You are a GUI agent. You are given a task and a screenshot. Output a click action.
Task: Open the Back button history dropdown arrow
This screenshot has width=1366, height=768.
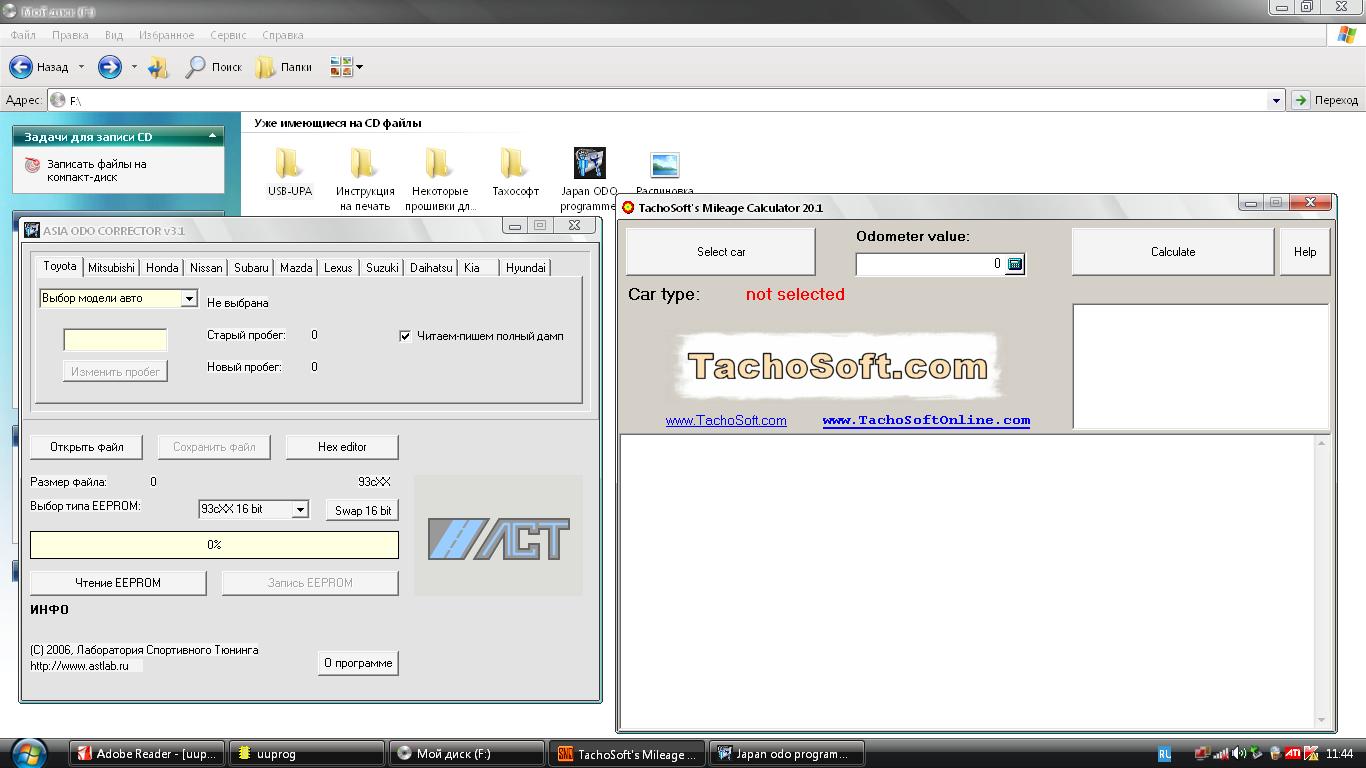tap(81, 67)
